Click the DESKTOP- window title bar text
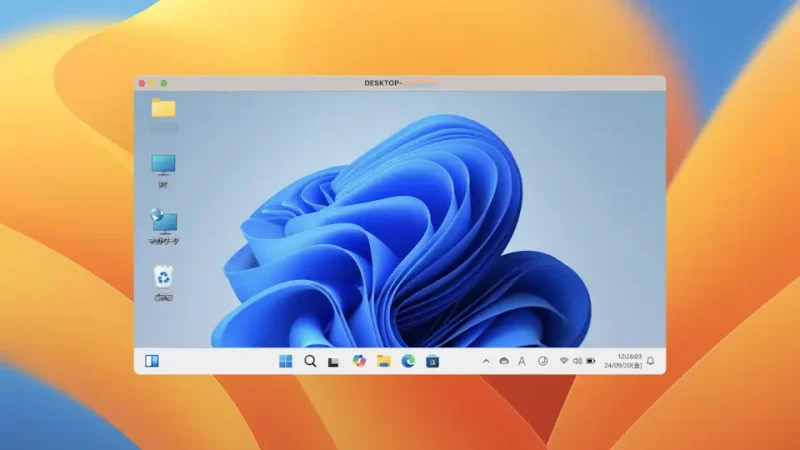Image resolution: width=800 pixels, height=450 pixels. click(x=383, y=83)
